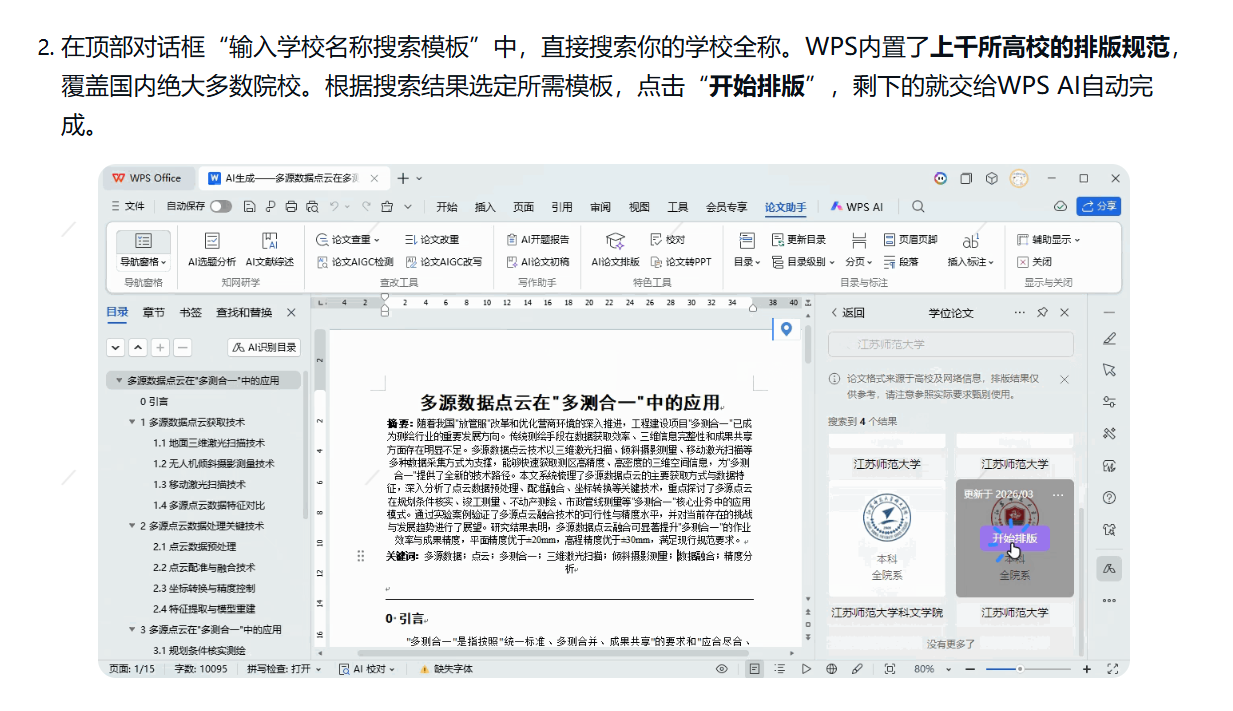
Task: Click the pin icon in 学位论文 panel
Action: pos(1042,312)
